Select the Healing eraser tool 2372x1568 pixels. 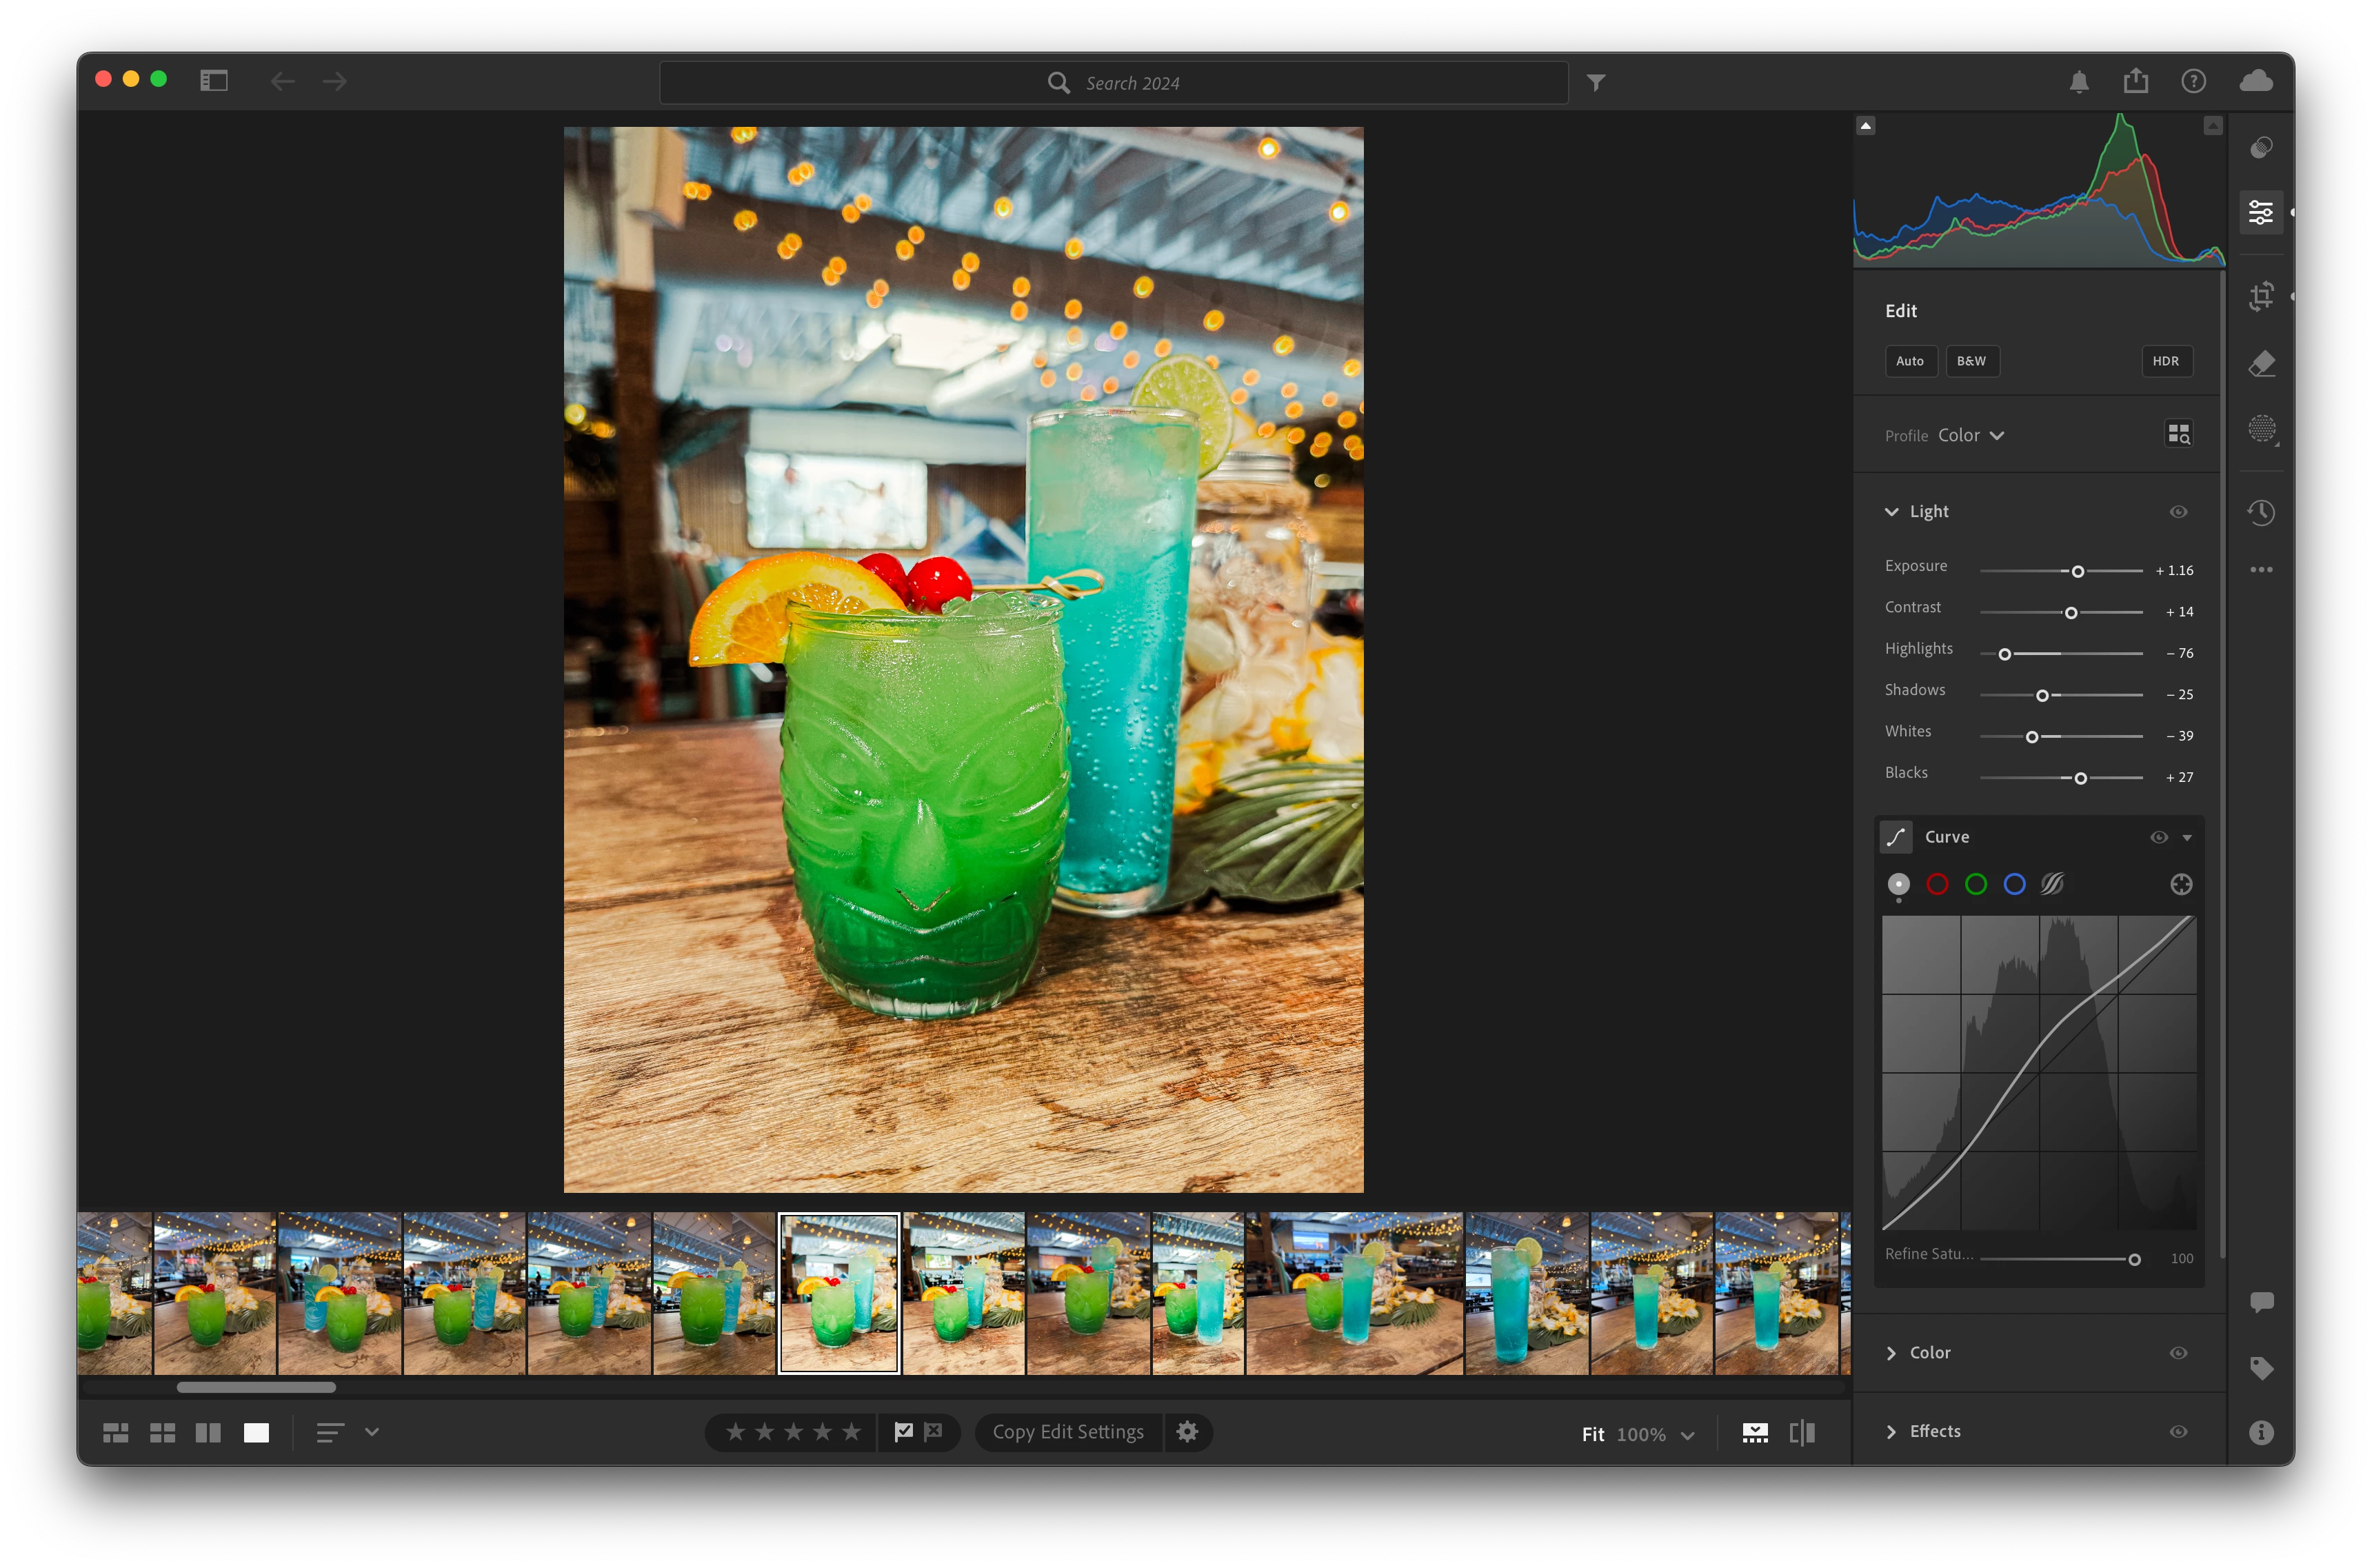tap(2261, 364)
